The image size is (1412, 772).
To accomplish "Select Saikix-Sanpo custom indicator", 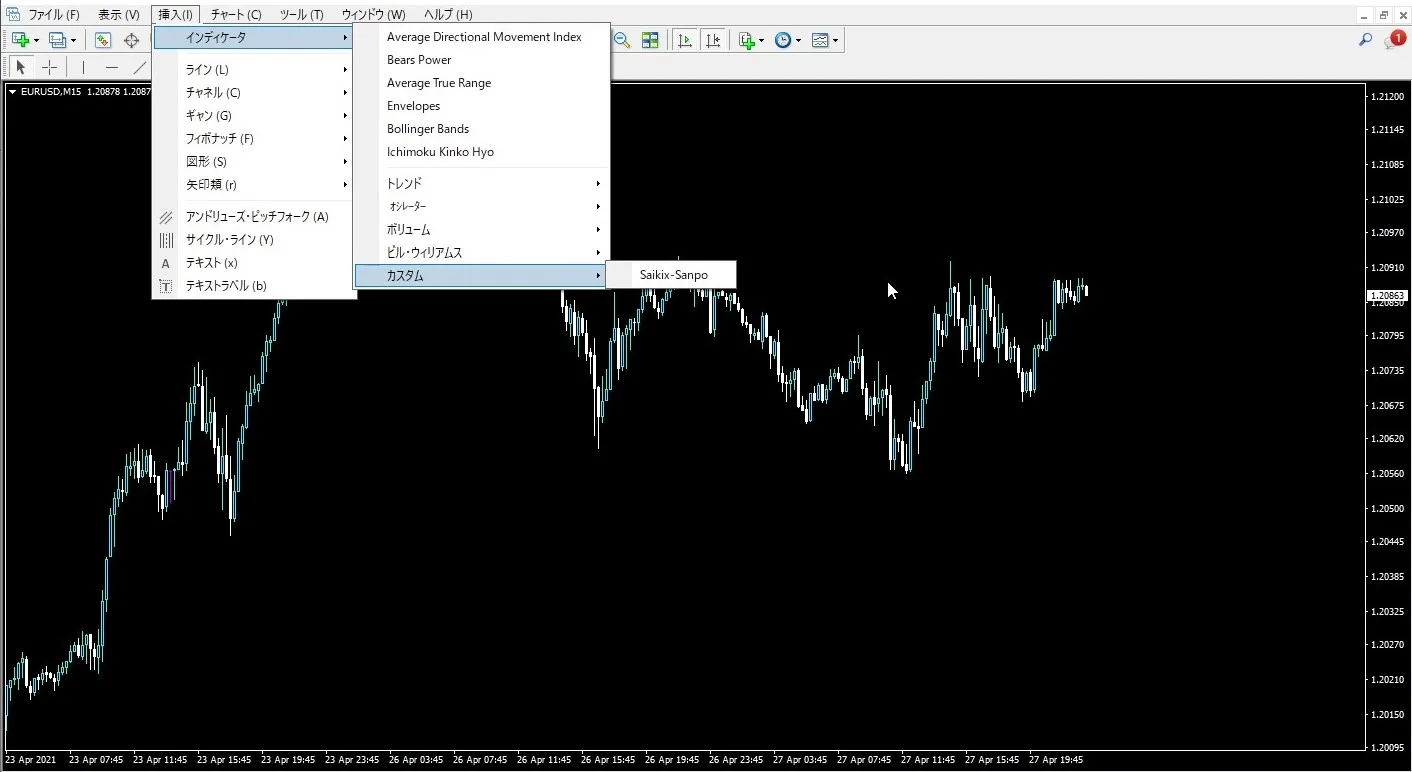I will coord(673,275).
